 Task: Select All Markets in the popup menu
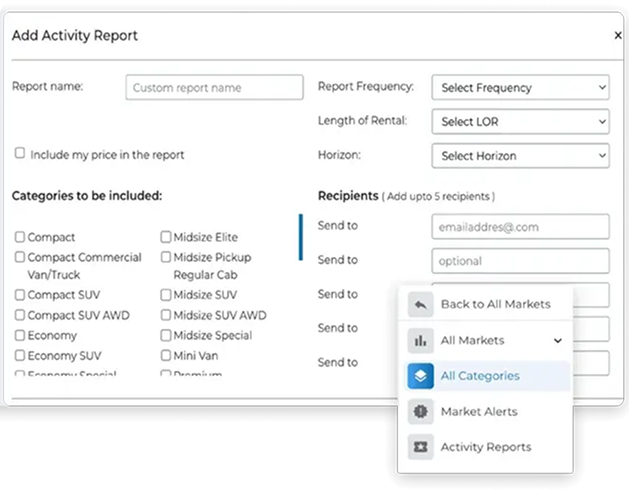(485, 341)
